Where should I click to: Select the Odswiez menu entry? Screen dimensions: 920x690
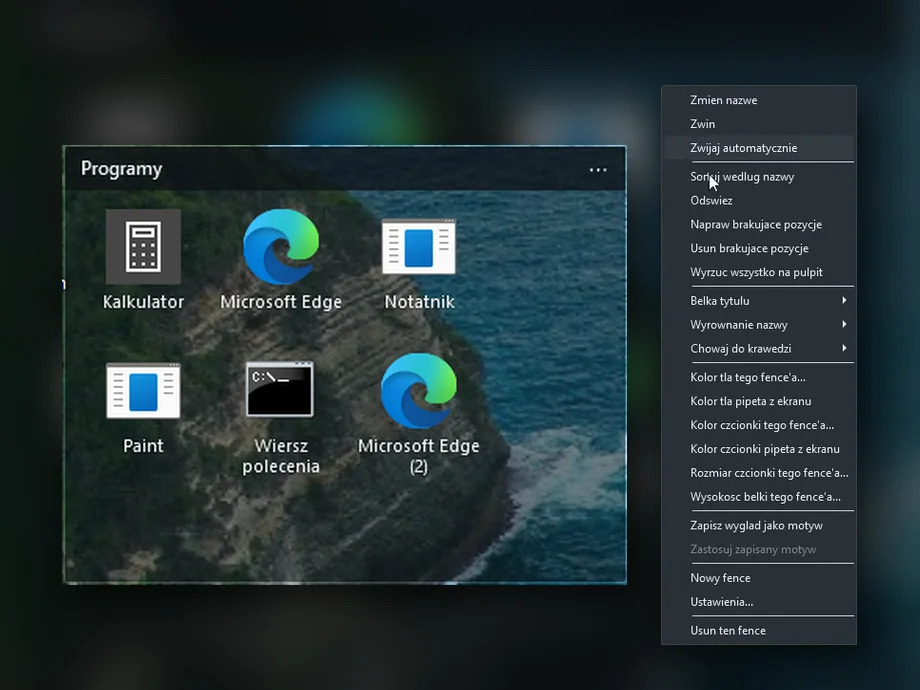pyautogui.click(x=759, y=201)
